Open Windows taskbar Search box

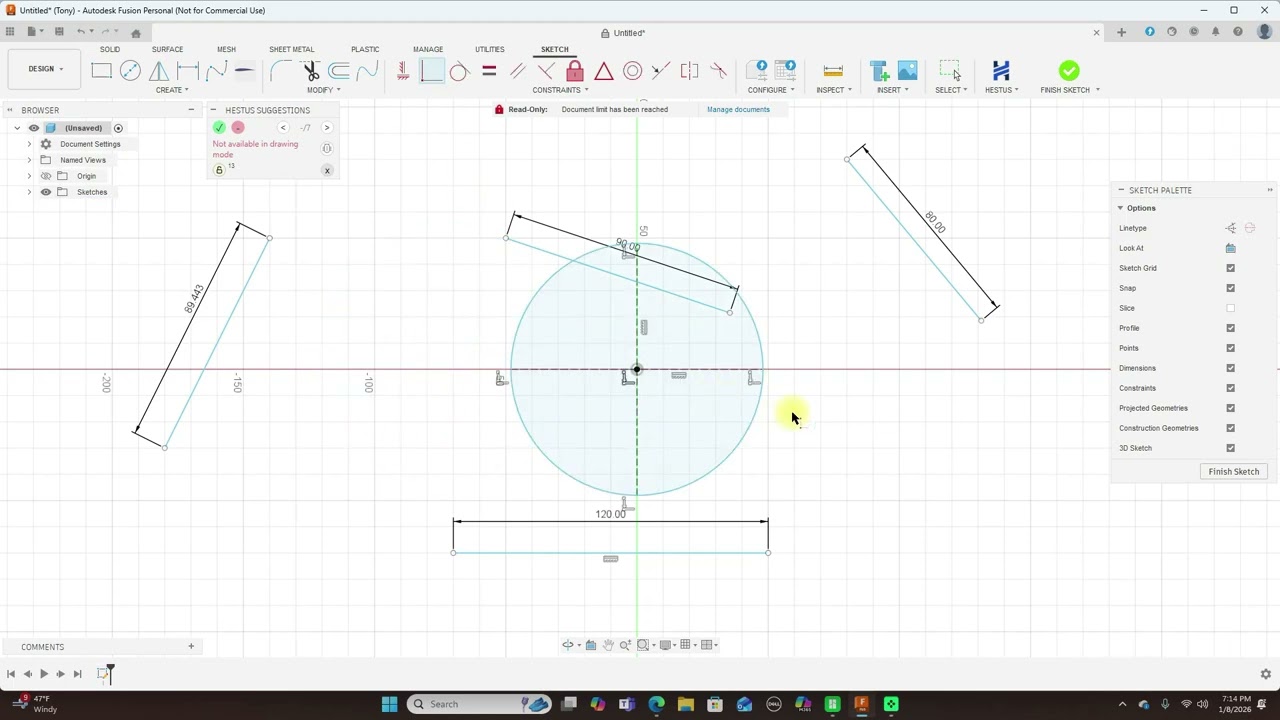pos(479,704)
